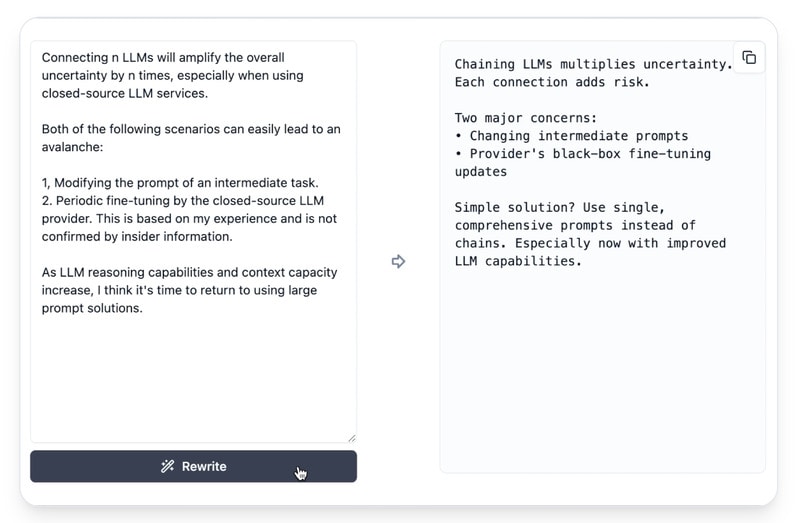Grab the input textarea resize handle
This screenshot has width=800, height=523.
click(351, 437)
